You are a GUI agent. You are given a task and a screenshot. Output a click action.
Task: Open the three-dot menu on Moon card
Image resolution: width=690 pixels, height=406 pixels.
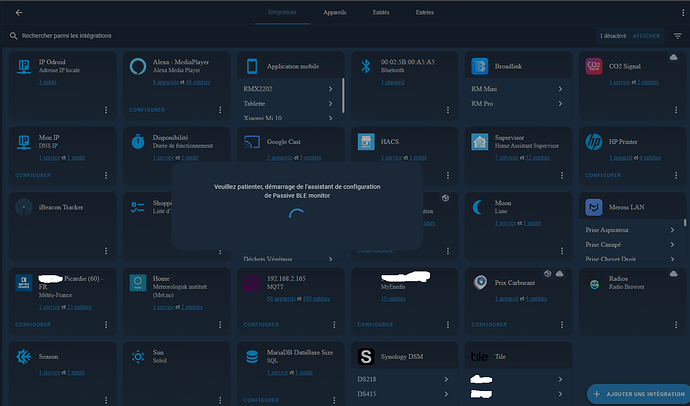coord(562,251)
